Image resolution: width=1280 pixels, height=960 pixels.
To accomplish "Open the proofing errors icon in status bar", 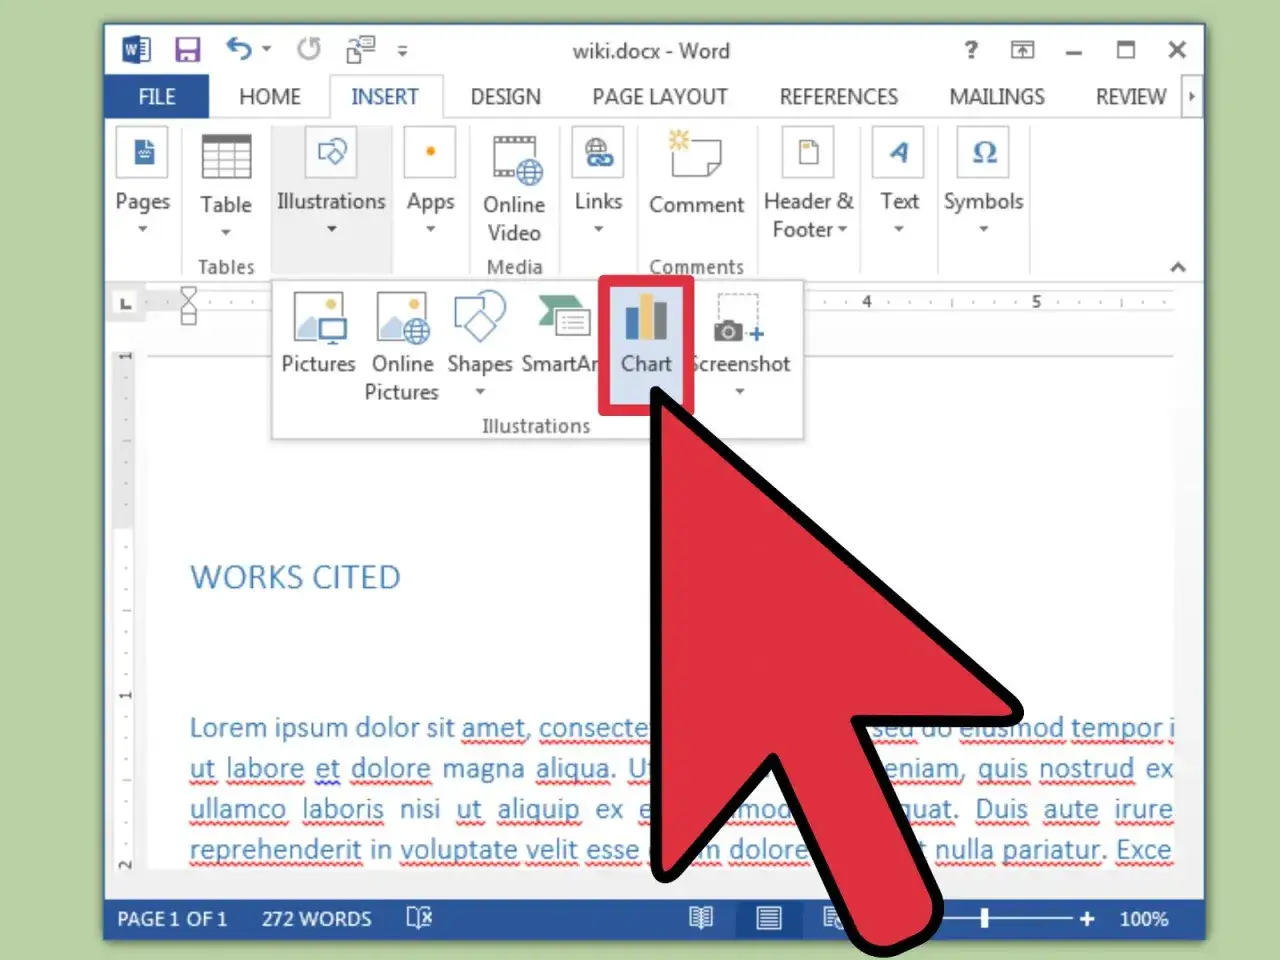I will coord(419,917).
